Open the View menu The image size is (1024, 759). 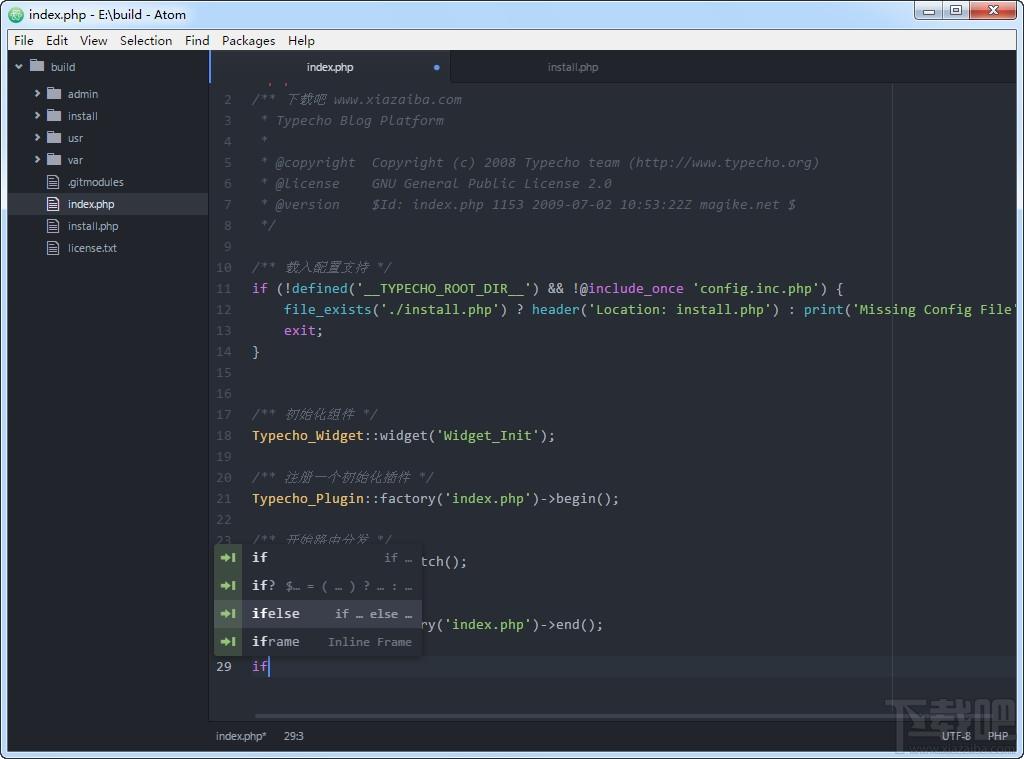tap(93, 40)
